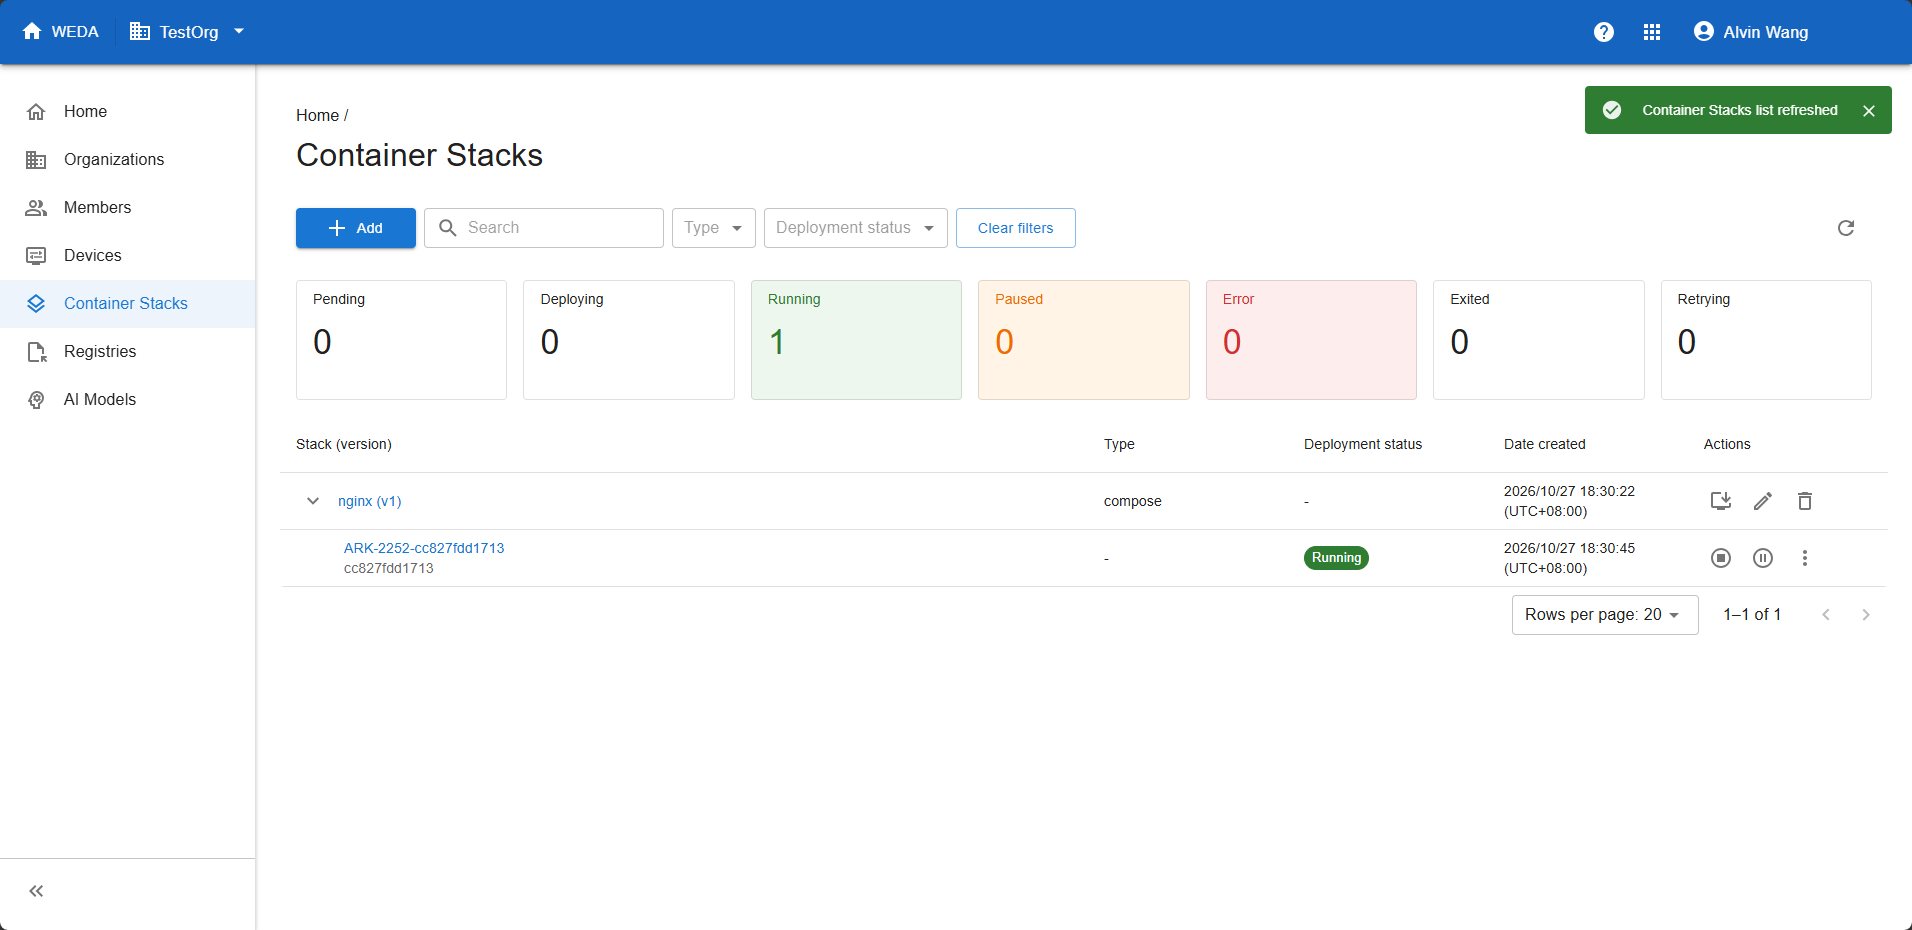The width and height of the screenshot is (1912, 930).
Task: Open the Alvin Wang user menu
Action: coord(1751,32)
